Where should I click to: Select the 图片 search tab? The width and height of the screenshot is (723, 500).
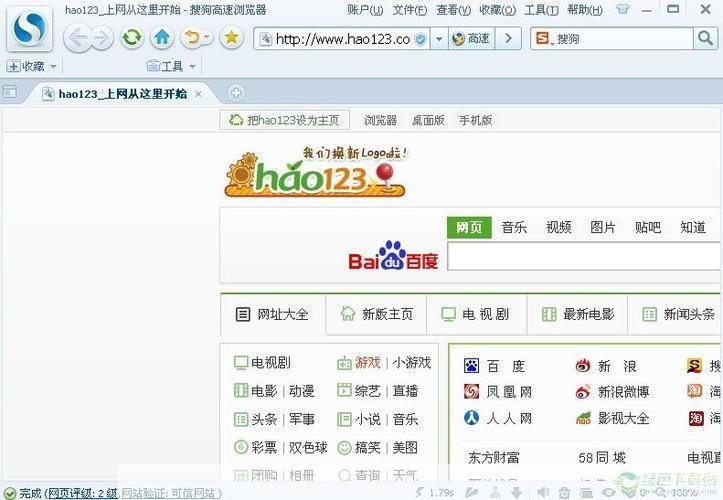click(603, 227)
